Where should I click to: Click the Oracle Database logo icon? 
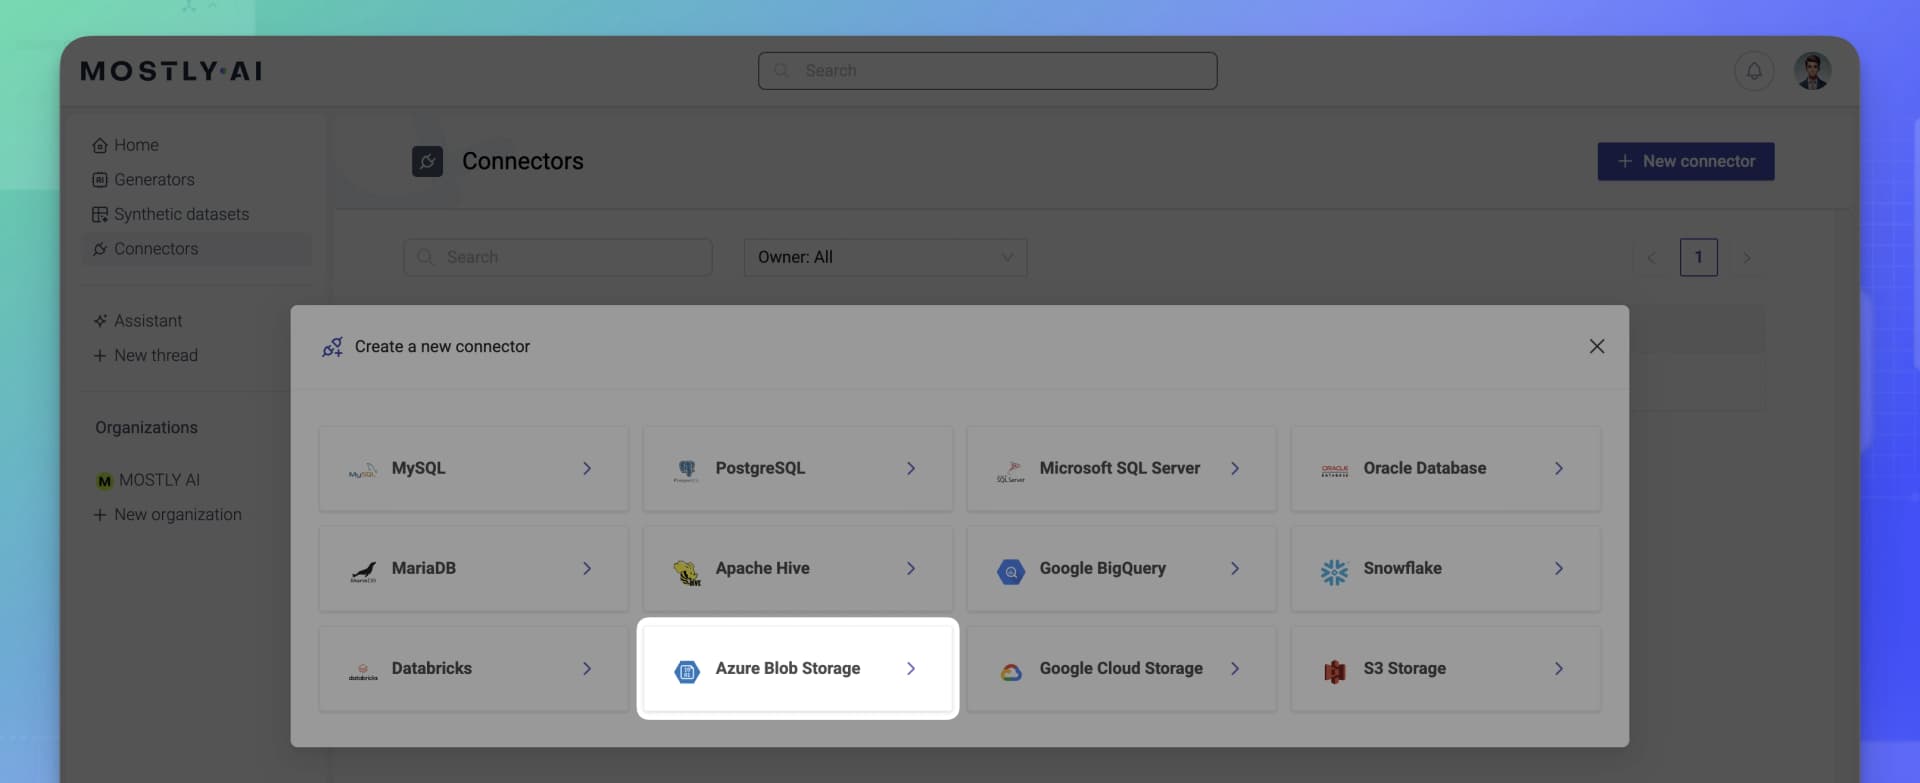click(1335, 470)
